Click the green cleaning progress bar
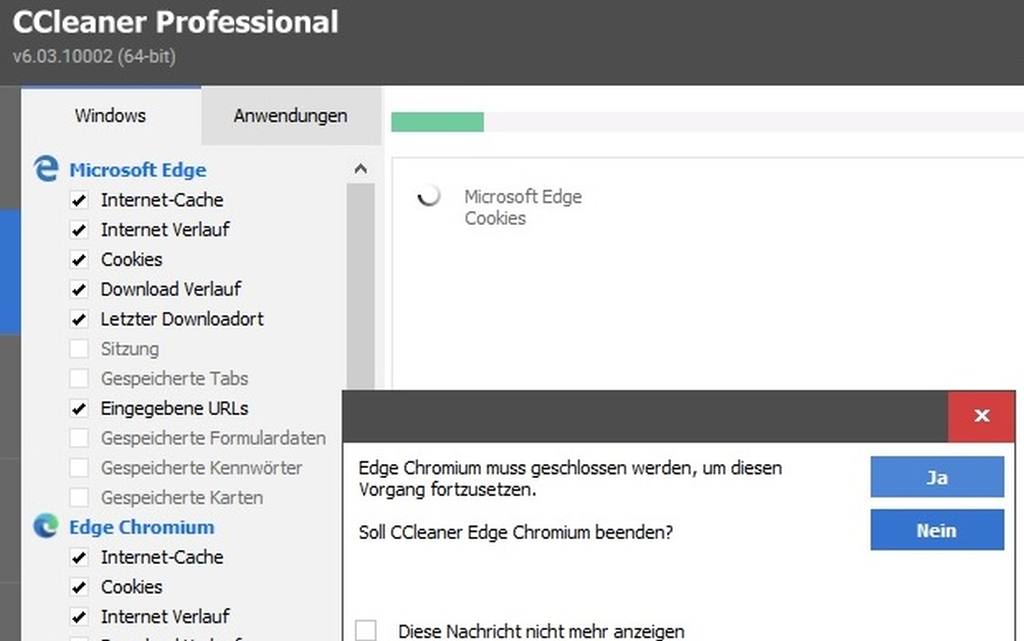The height and width of the screenshot is (641, 1024). [x=438, y=122]
